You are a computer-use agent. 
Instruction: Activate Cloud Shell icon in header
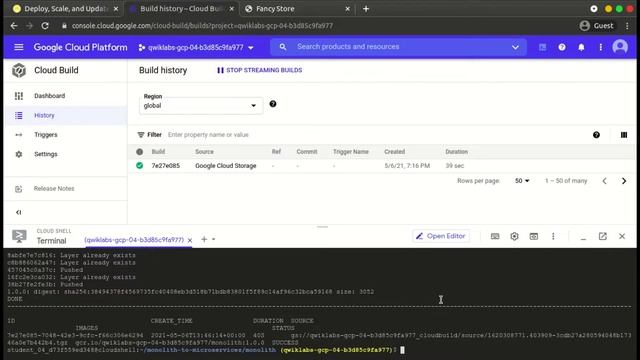coord(542,47)
